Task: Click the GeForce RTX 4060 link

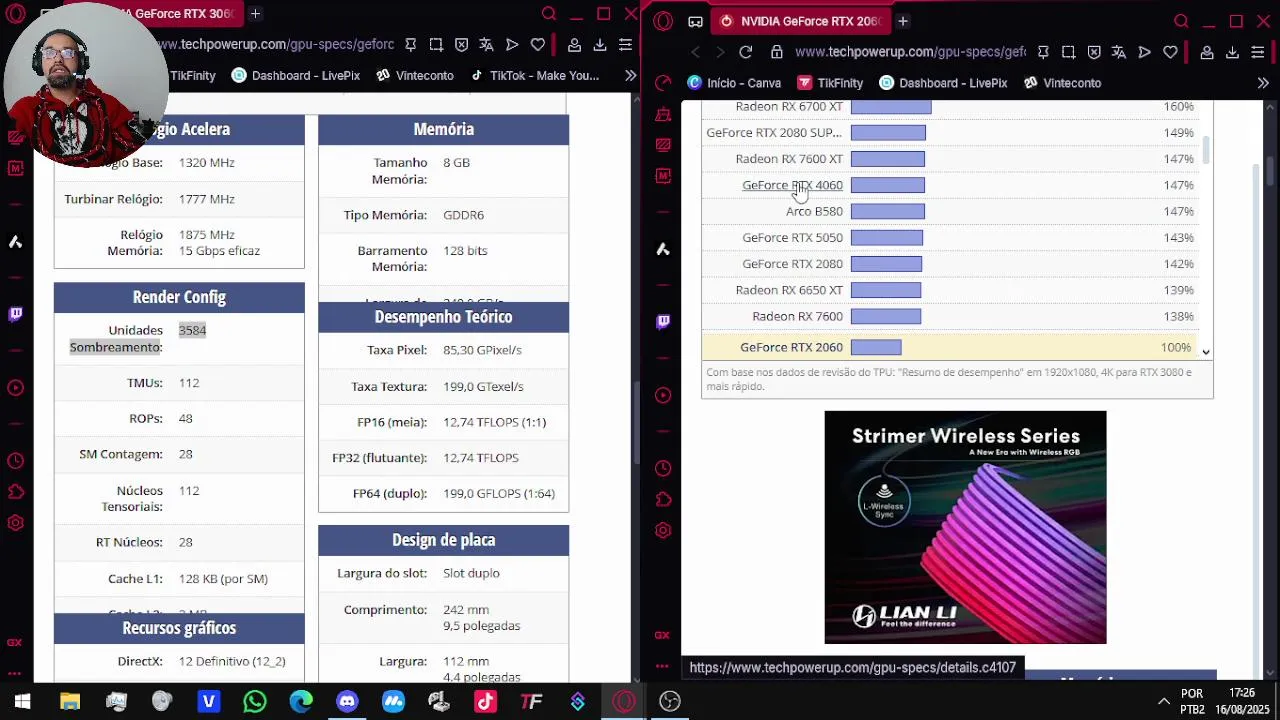Action: (x=792, y=185)
